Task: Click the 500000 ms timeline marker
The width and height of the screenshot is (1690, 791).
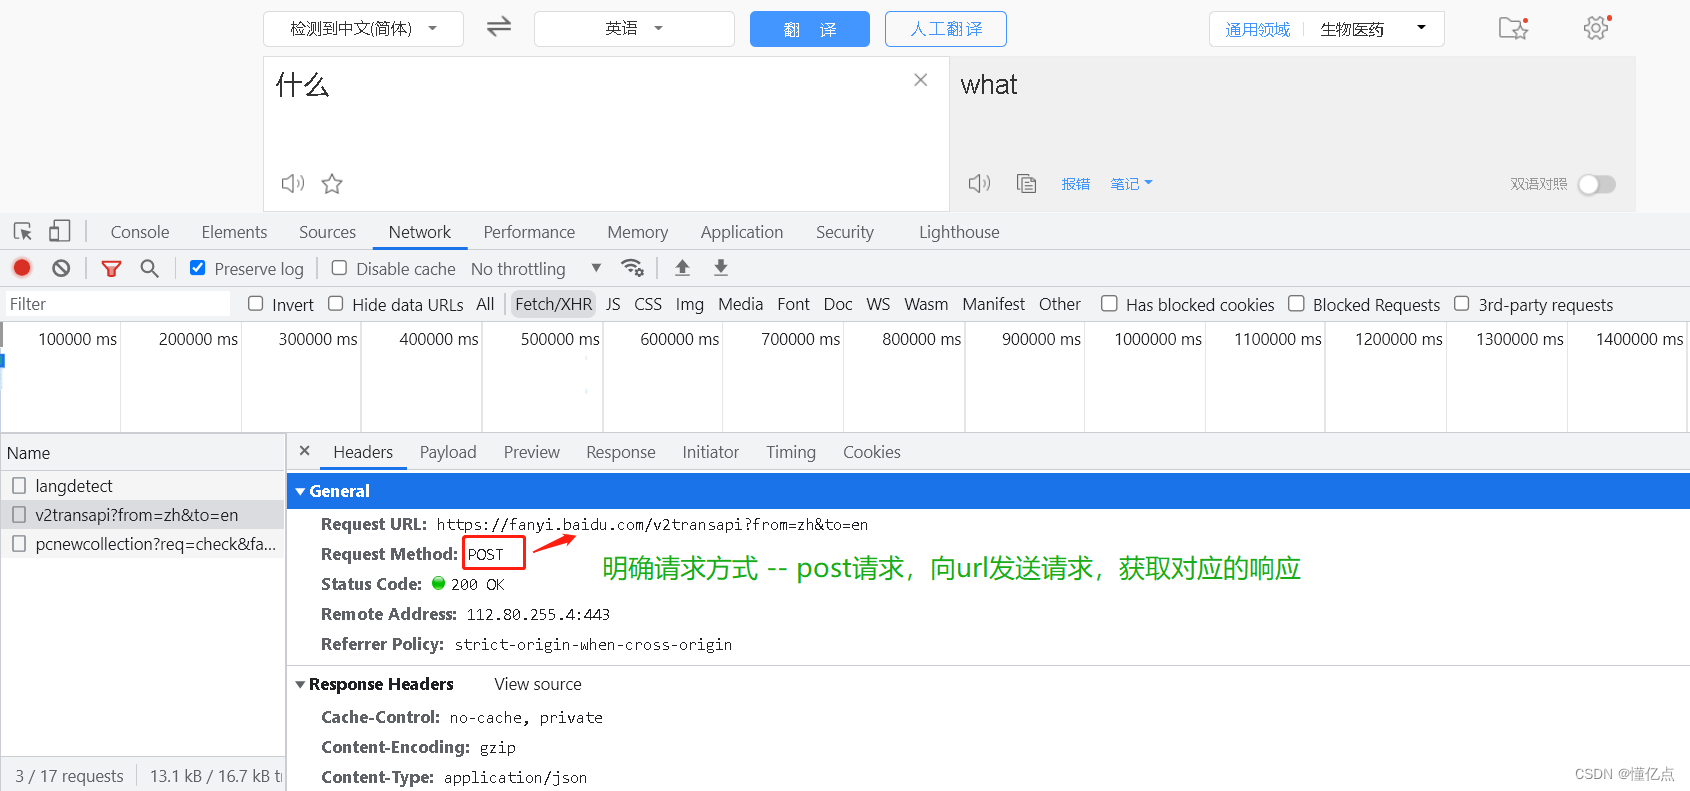Action: pyautogui.click(x=560, y=339)
